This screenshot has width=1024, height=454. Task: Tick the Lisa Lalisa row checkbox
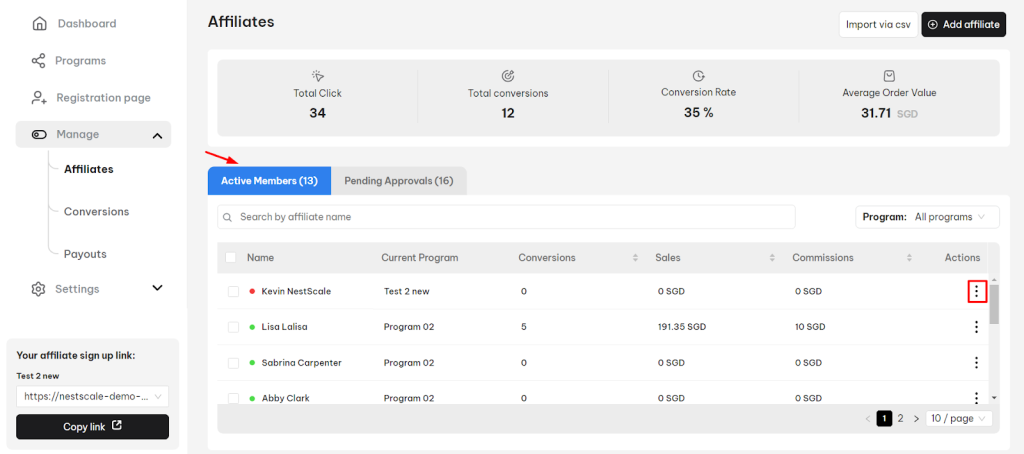click(233, 327)
